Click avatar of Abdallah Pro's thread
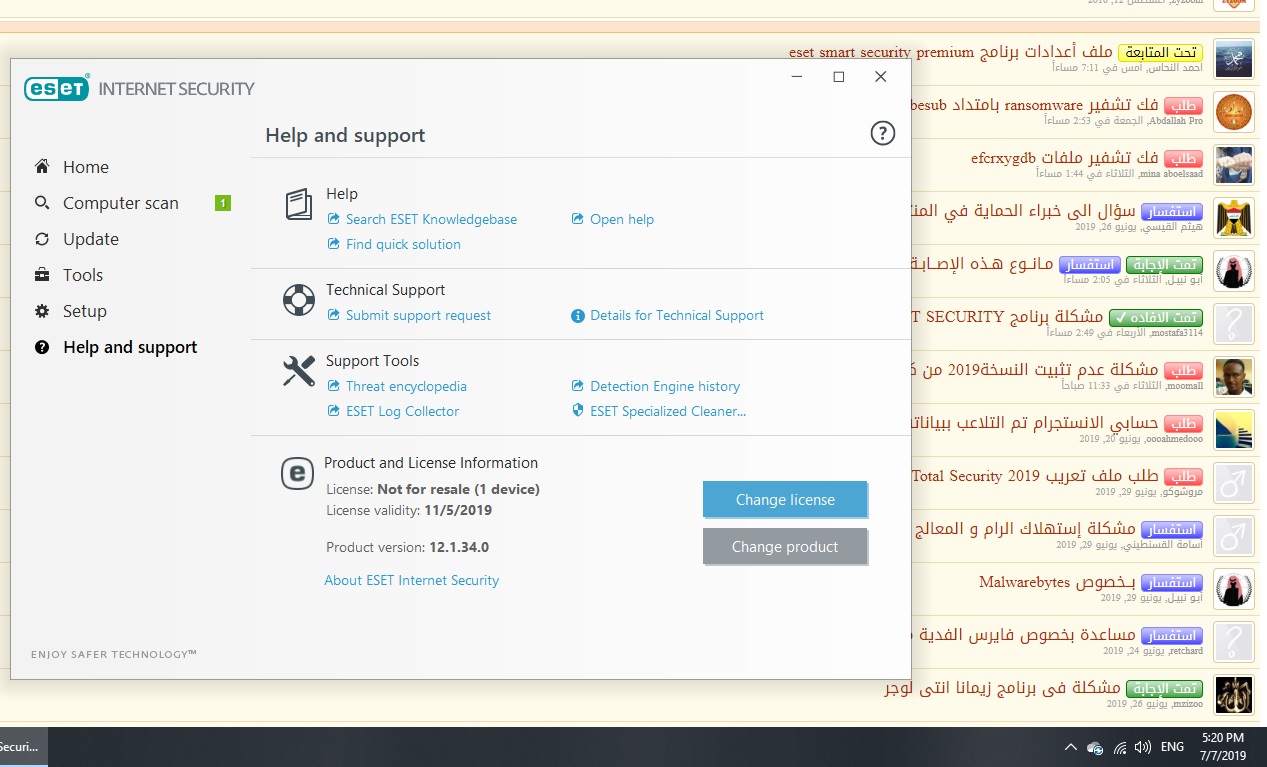1267x767 pixels. click(1234, 111)
